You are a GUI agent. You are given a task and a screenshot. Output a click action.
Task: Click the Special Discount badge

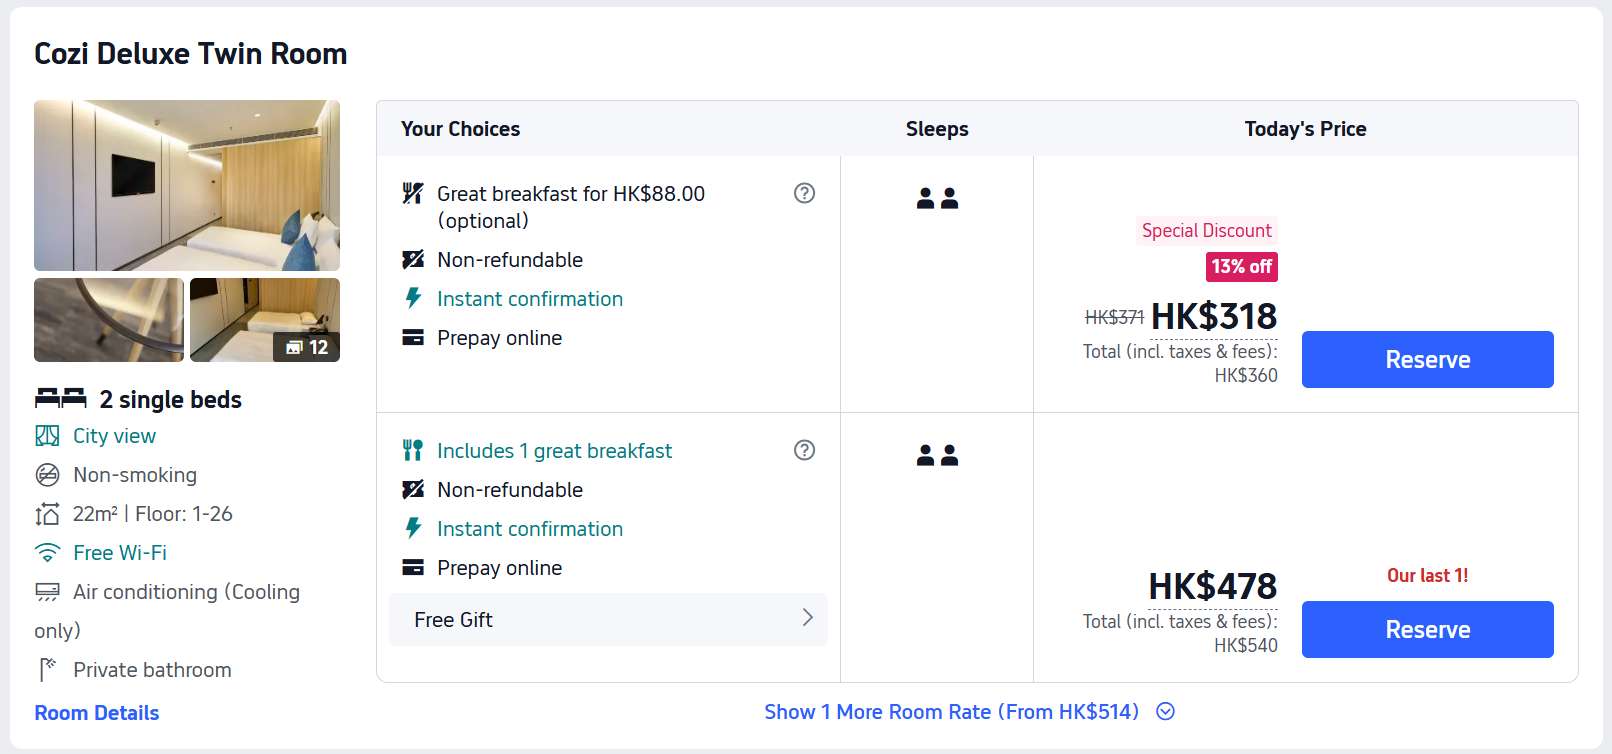point(1206,231)
